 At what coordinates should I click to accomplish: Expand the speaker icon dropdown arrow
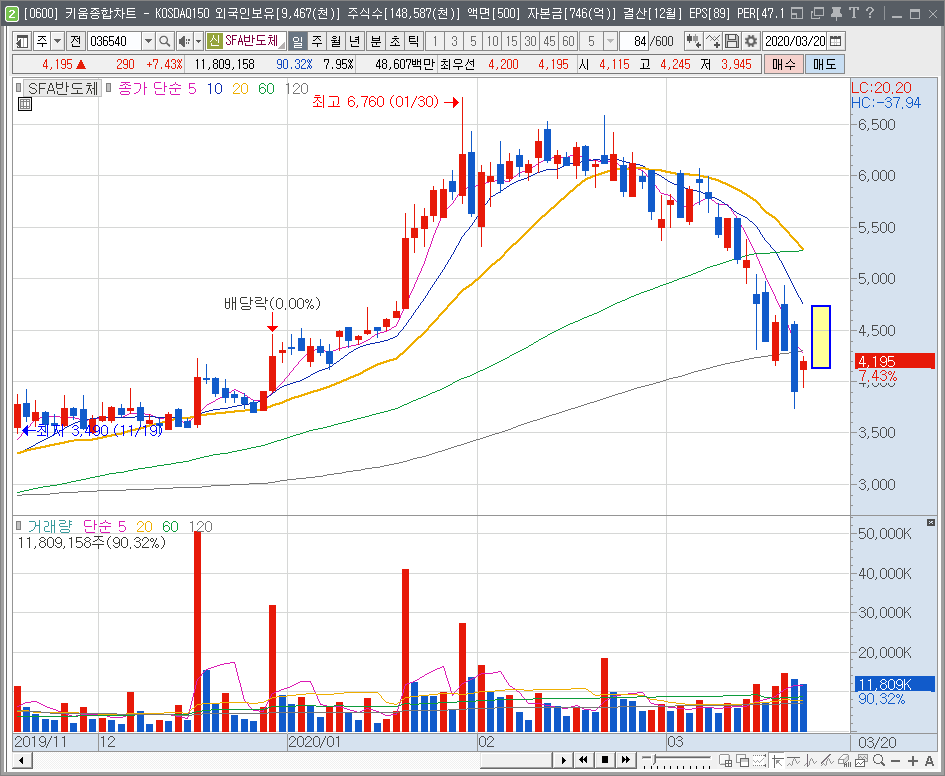coord(198,41)
